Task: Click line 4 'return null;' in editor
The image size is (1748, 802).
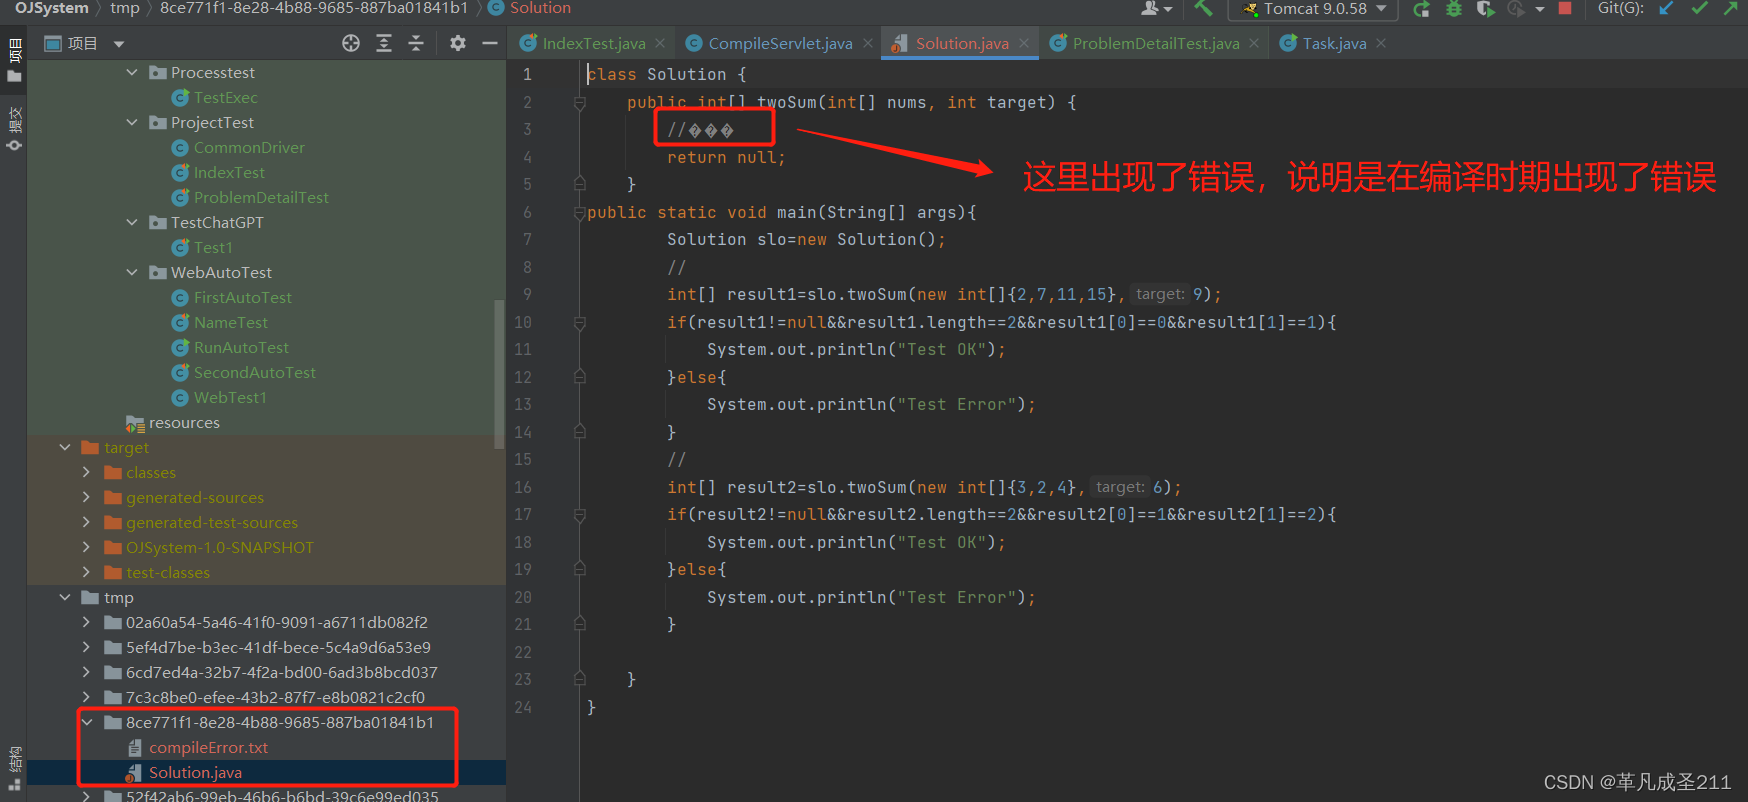Action: pyautogui.click(x=726, y=157)
